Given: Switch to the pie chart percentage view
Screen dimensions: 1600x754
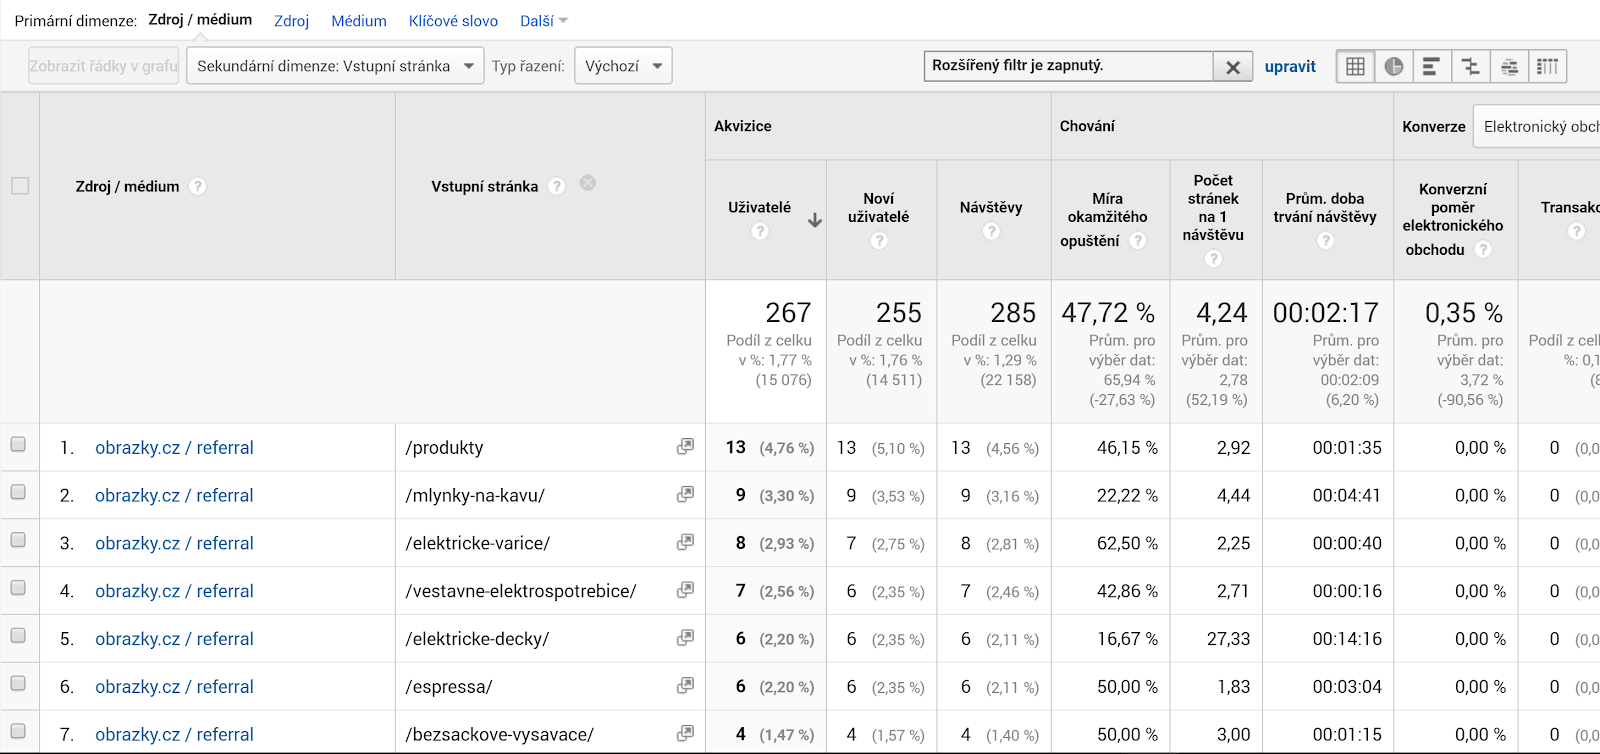Looking at the screenshot, I should (x=1394, y=67).
